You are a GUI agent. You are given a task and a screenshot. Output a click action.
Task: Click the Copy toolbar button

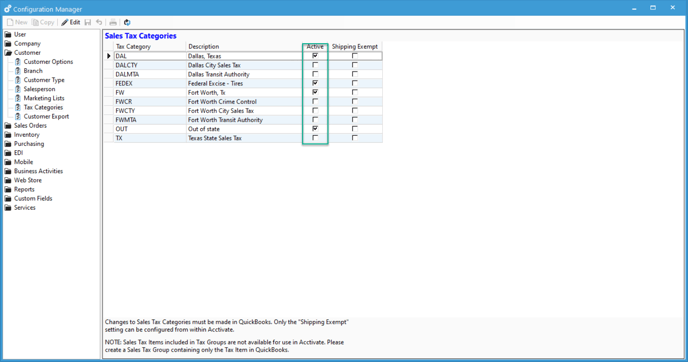tap(43, 22)
